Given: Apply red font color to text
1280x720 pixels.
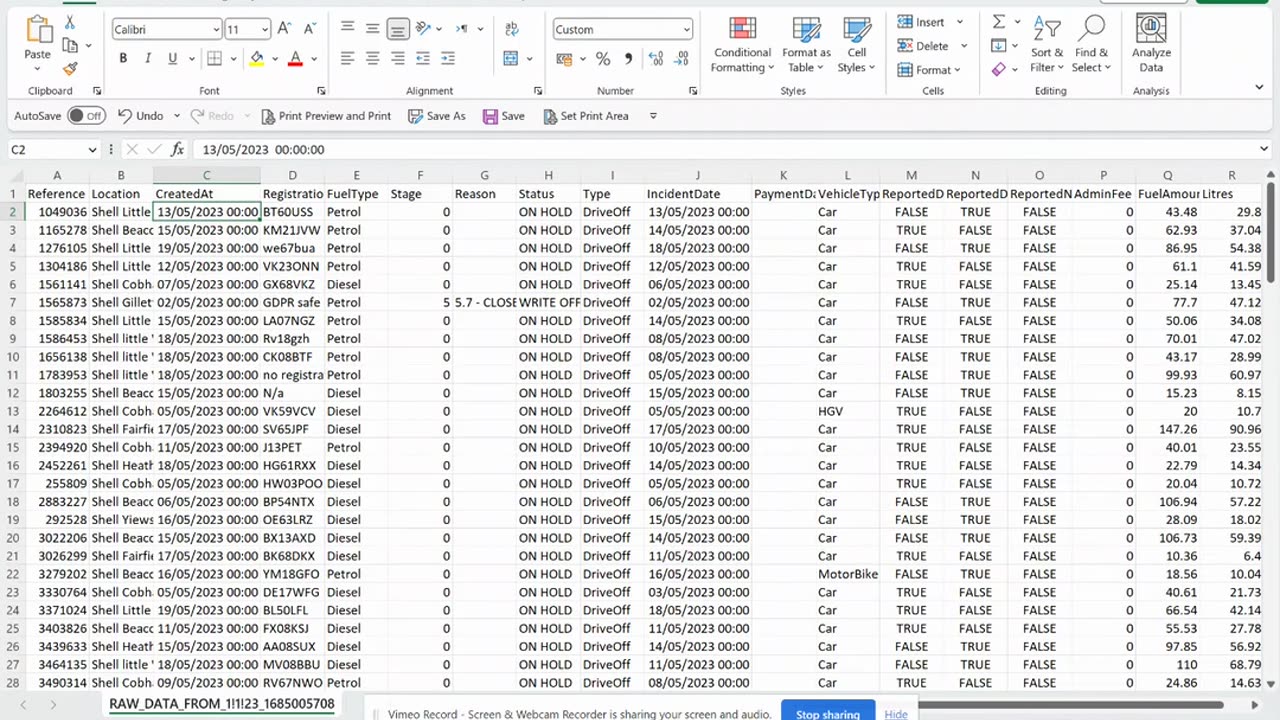Looking at the screenshot, I should click(x=295, y=59).
